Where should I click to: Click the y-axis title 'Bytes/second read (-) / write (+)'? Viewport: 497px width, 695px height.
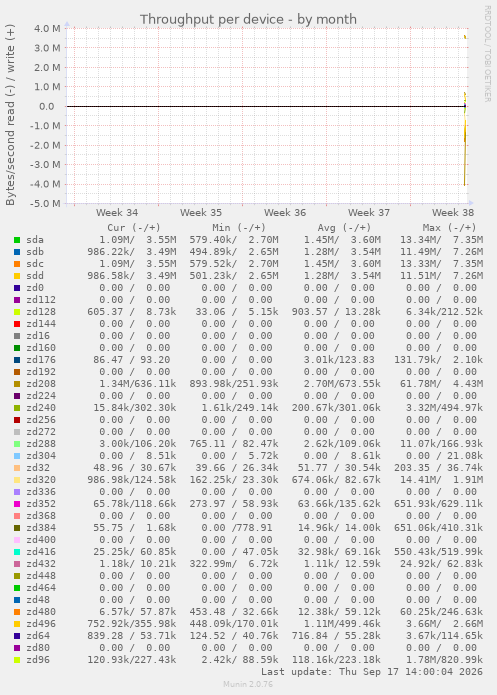point(10,115)
